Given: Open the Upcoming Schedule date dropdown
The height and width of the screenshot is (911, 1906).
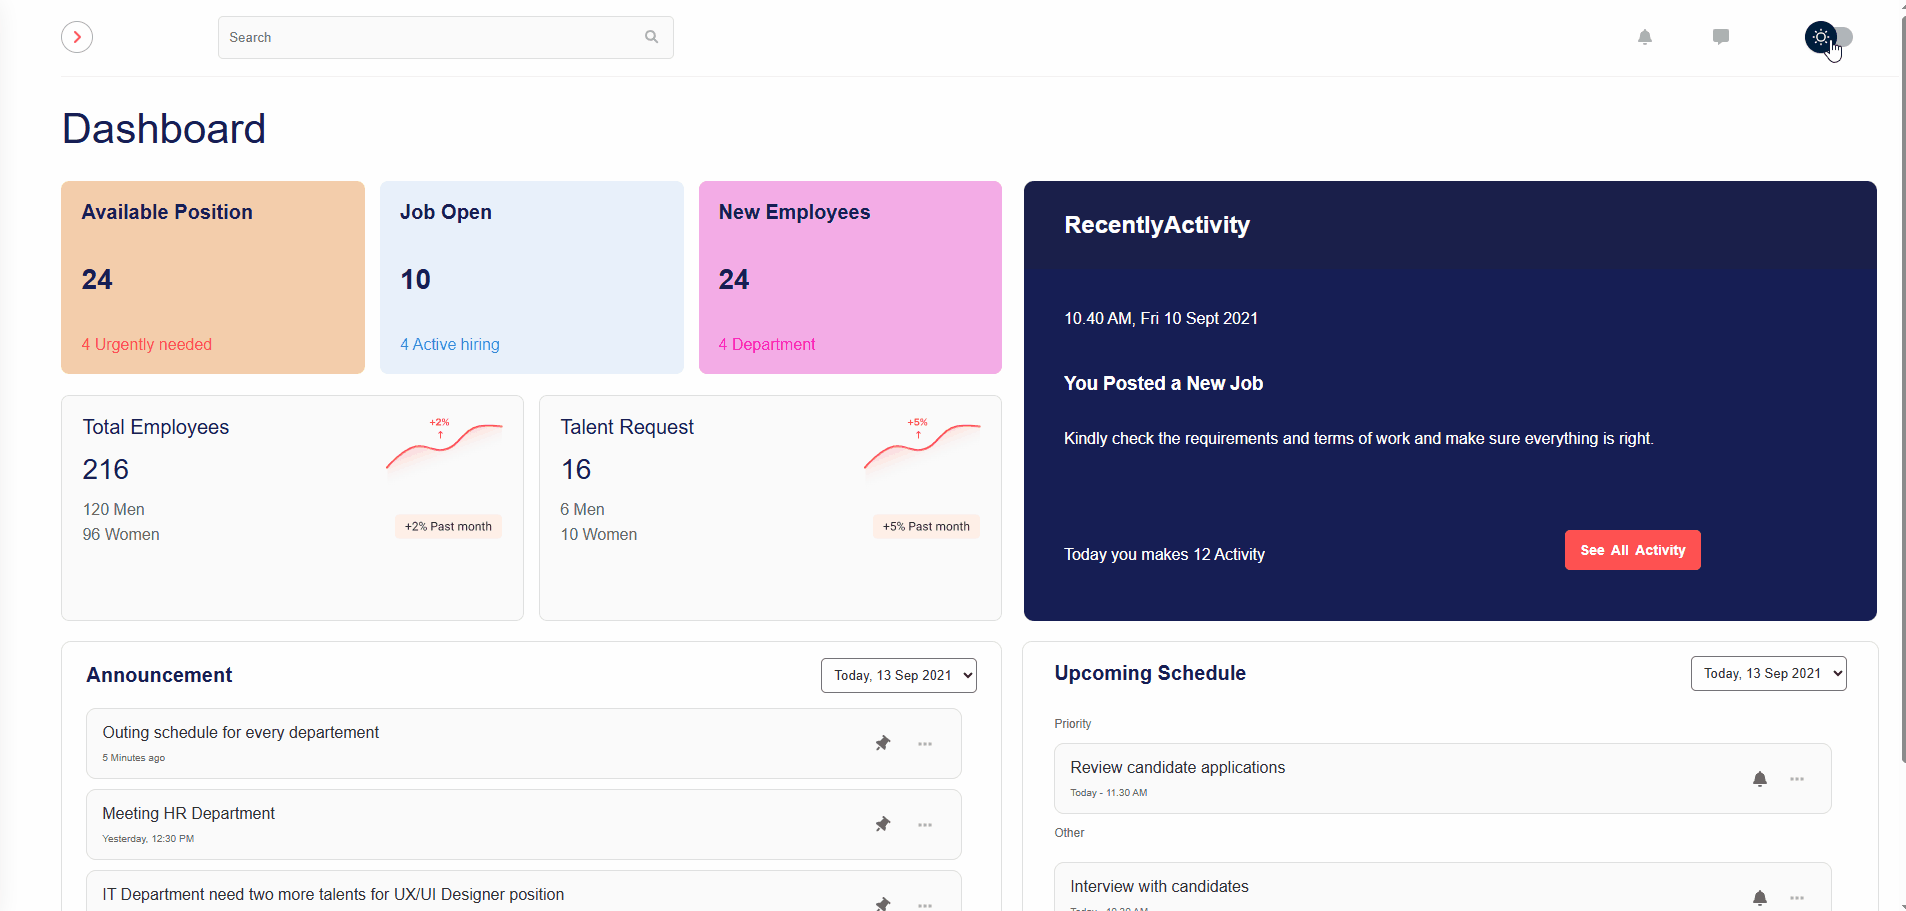Looking at the screenshot, I should pos(1769,673).
